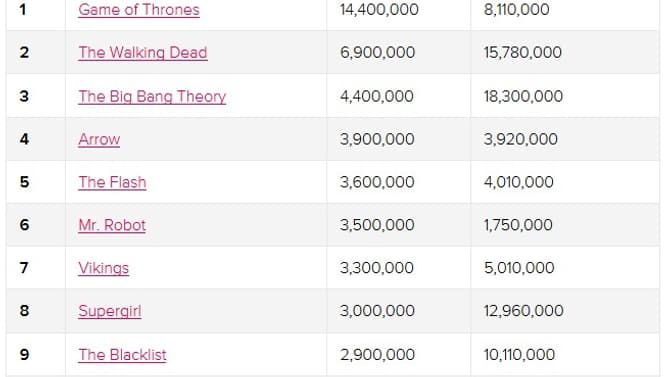Viewport: 670px width, 377px height.
Task: Select the 18,300,000 figure for Big Bang Theory
Action: [x=523, y=96]
